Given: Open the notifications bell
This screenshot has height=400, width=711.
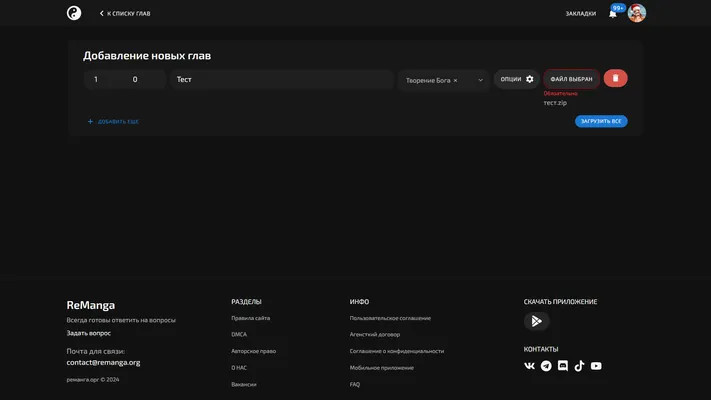Looking at the screenshot, I should (613, 14).
